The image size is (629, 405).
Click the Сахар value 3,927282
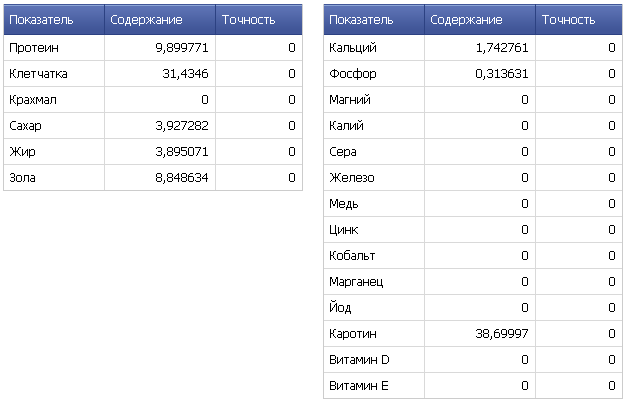[182, 126]
